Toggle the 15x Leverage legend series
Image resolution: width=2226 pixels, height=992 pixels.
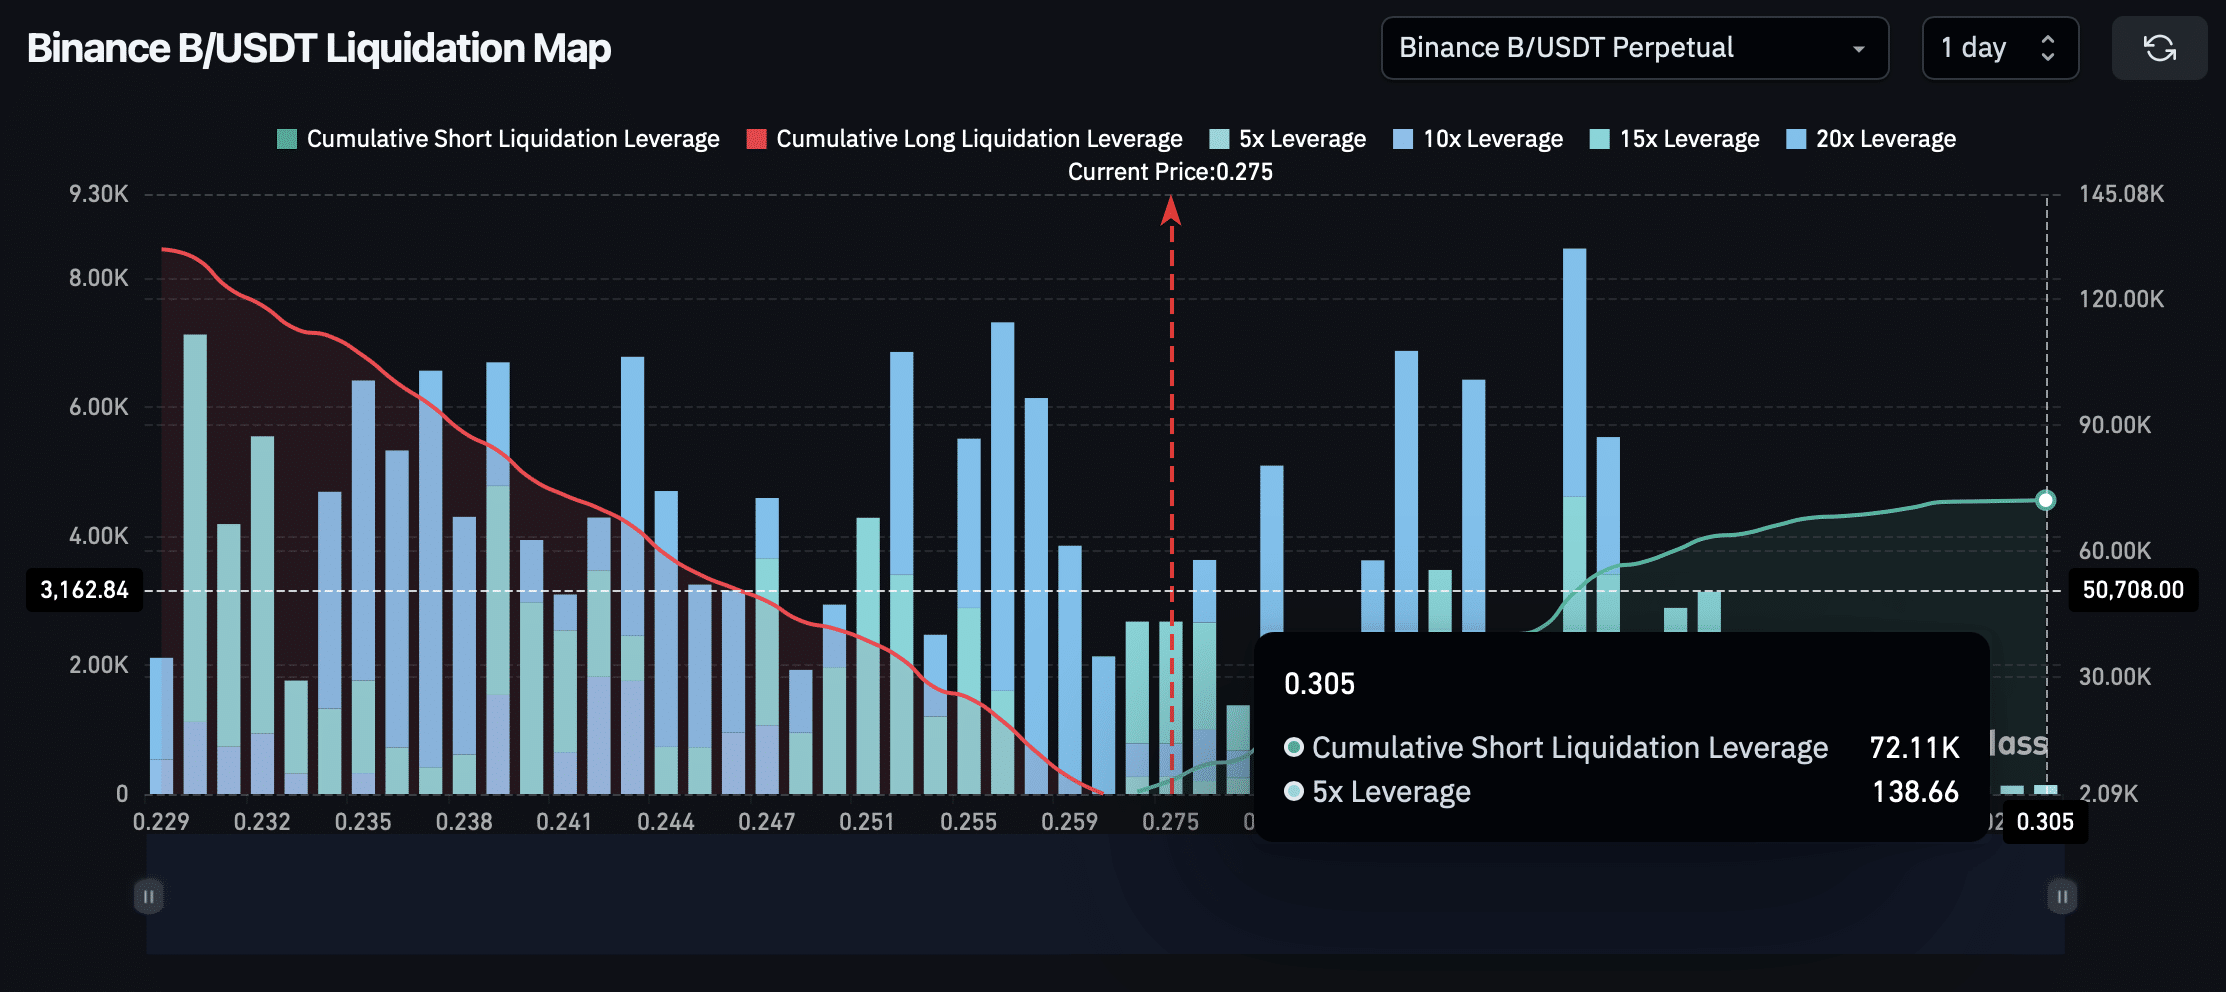pos(1674,139)
